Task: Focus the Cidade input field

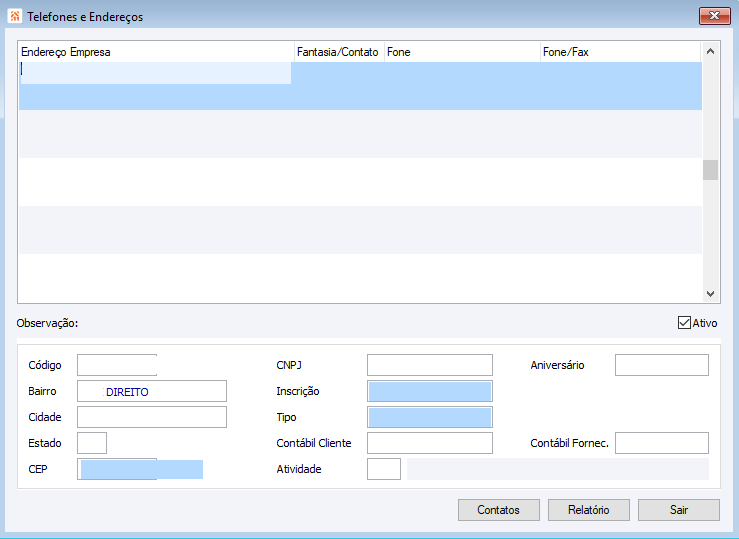Action: pyautogui.click(x=152, y=417)
